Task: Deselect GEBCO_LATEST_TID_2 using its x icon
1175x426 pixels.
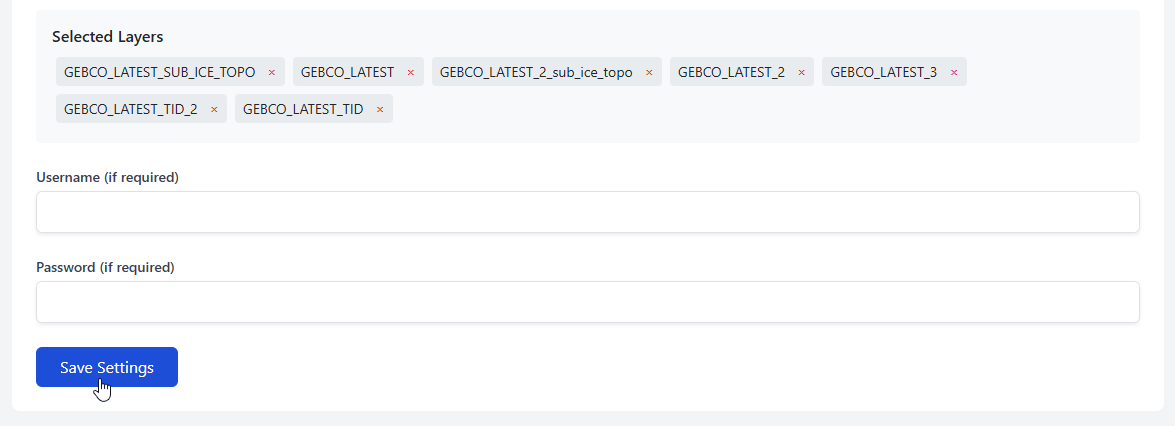Action: 214,109
